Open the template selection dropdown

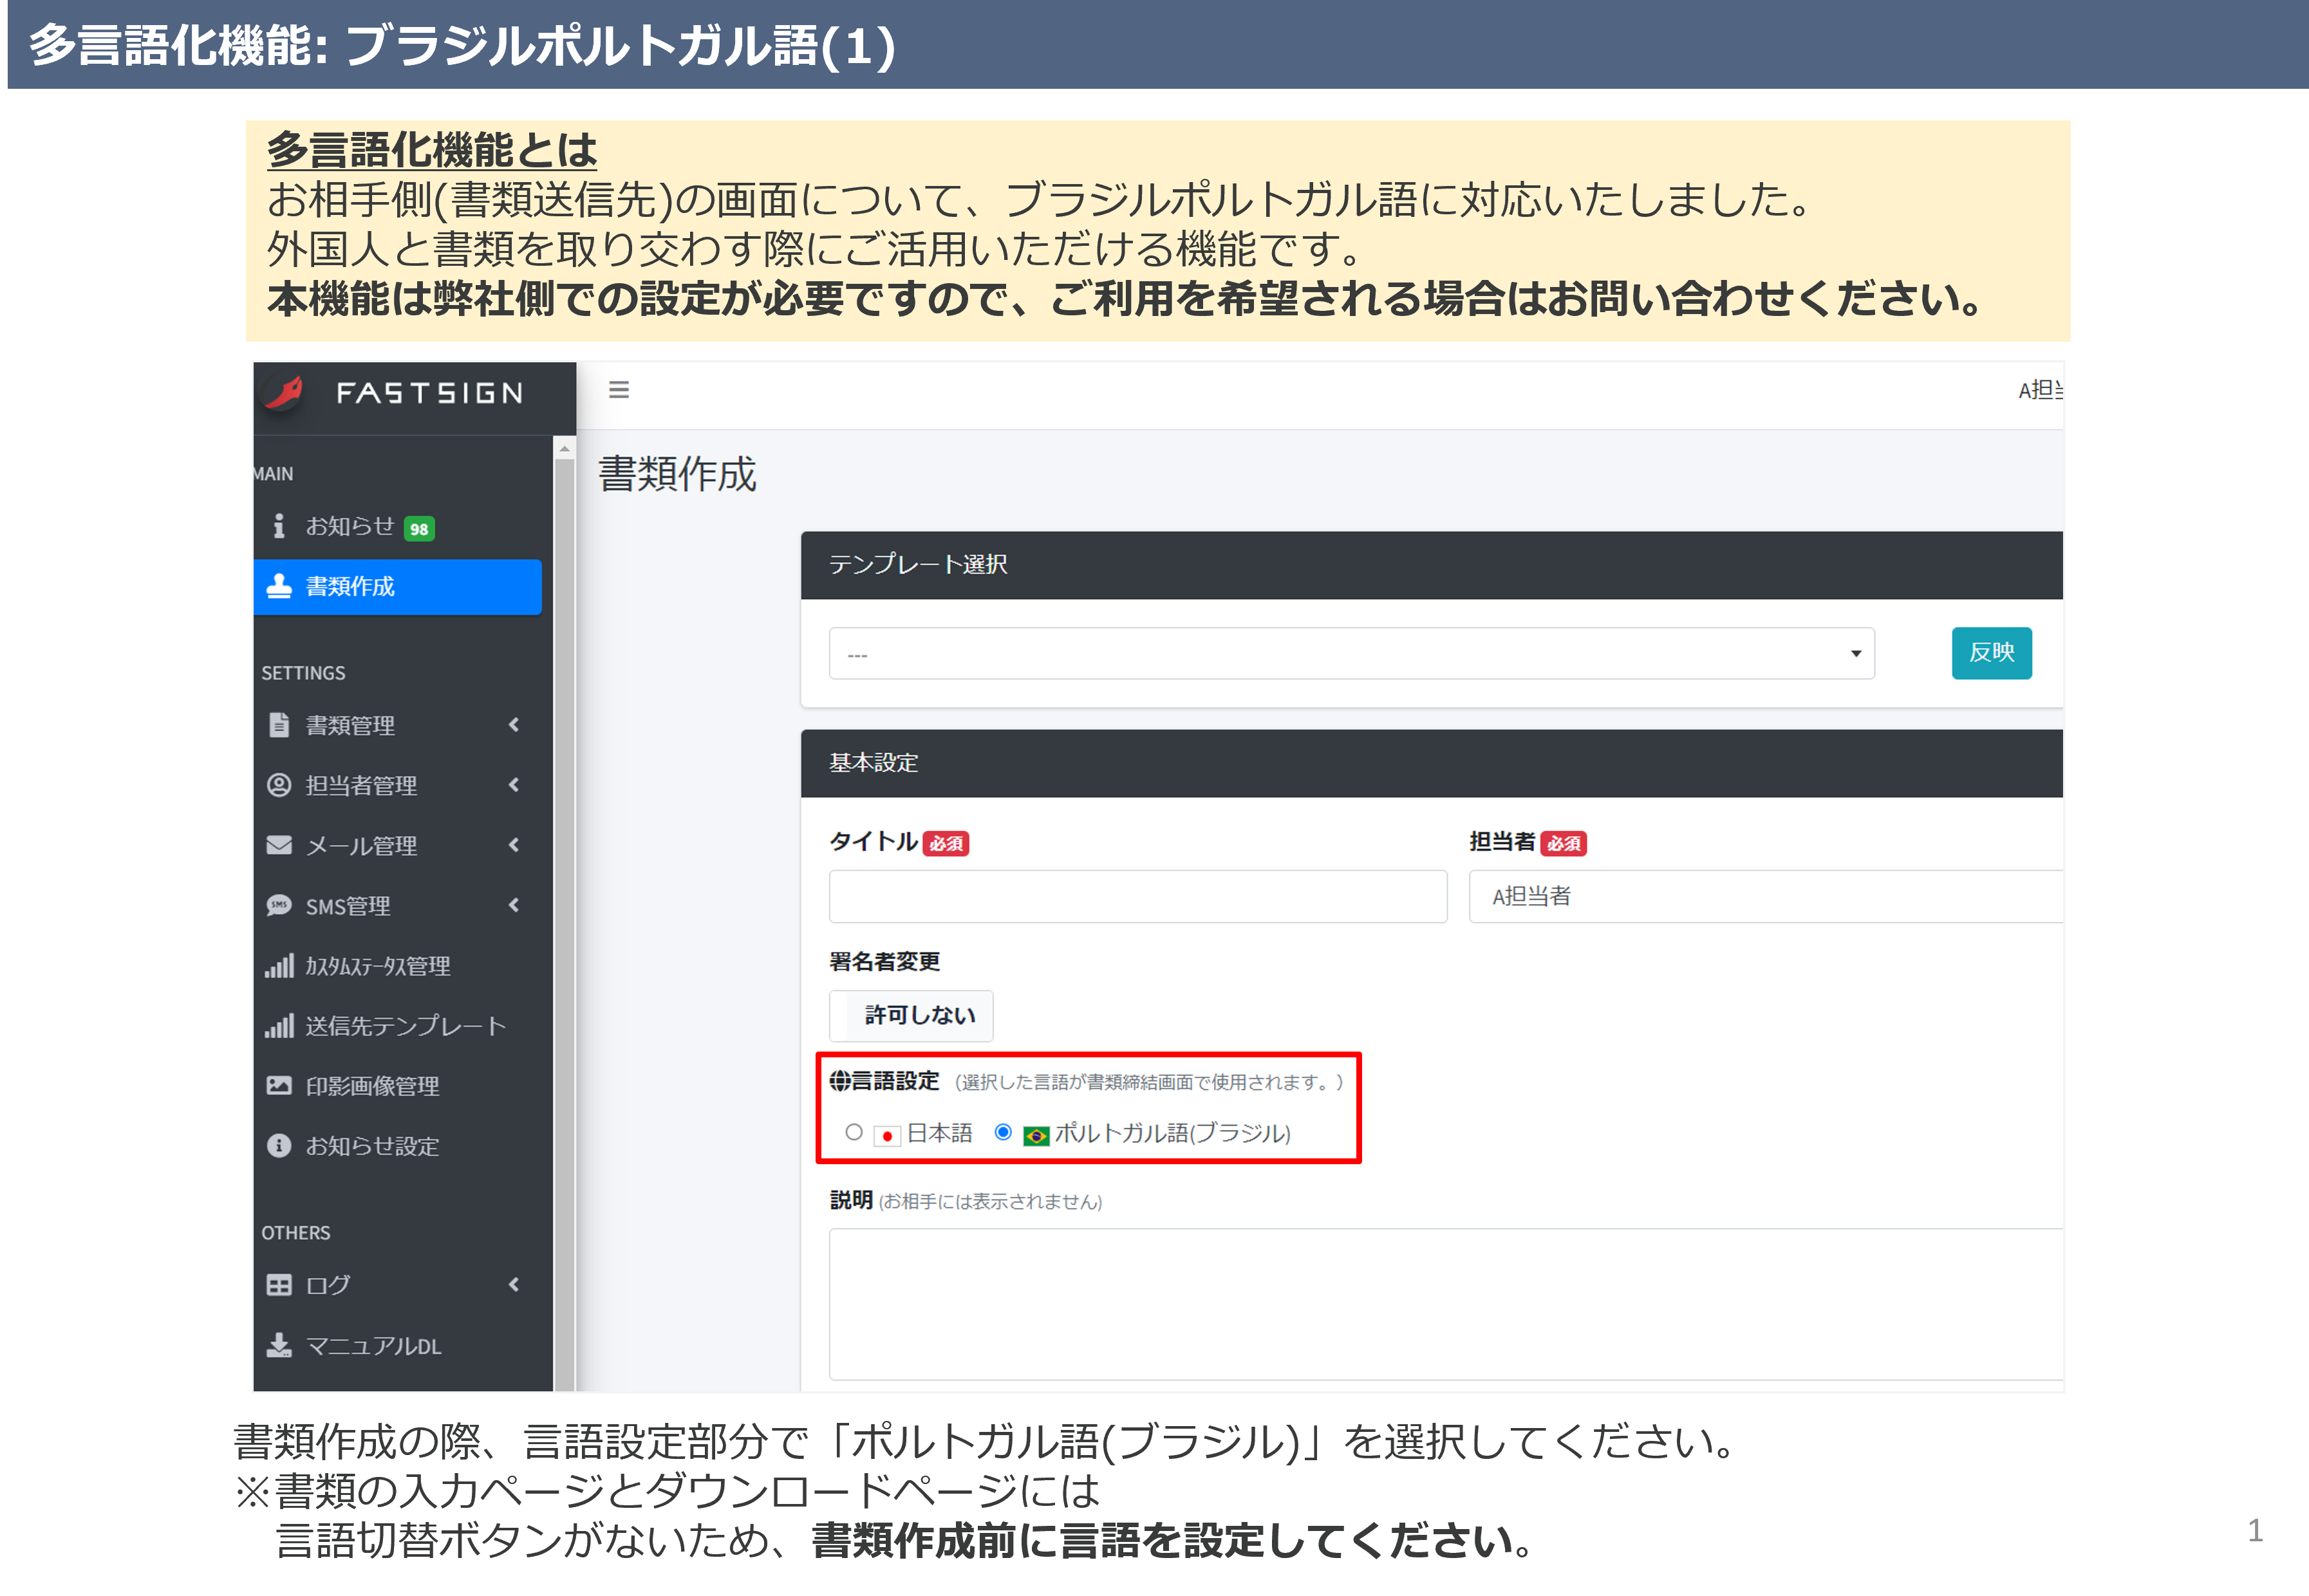click(x=1351, y=654)
